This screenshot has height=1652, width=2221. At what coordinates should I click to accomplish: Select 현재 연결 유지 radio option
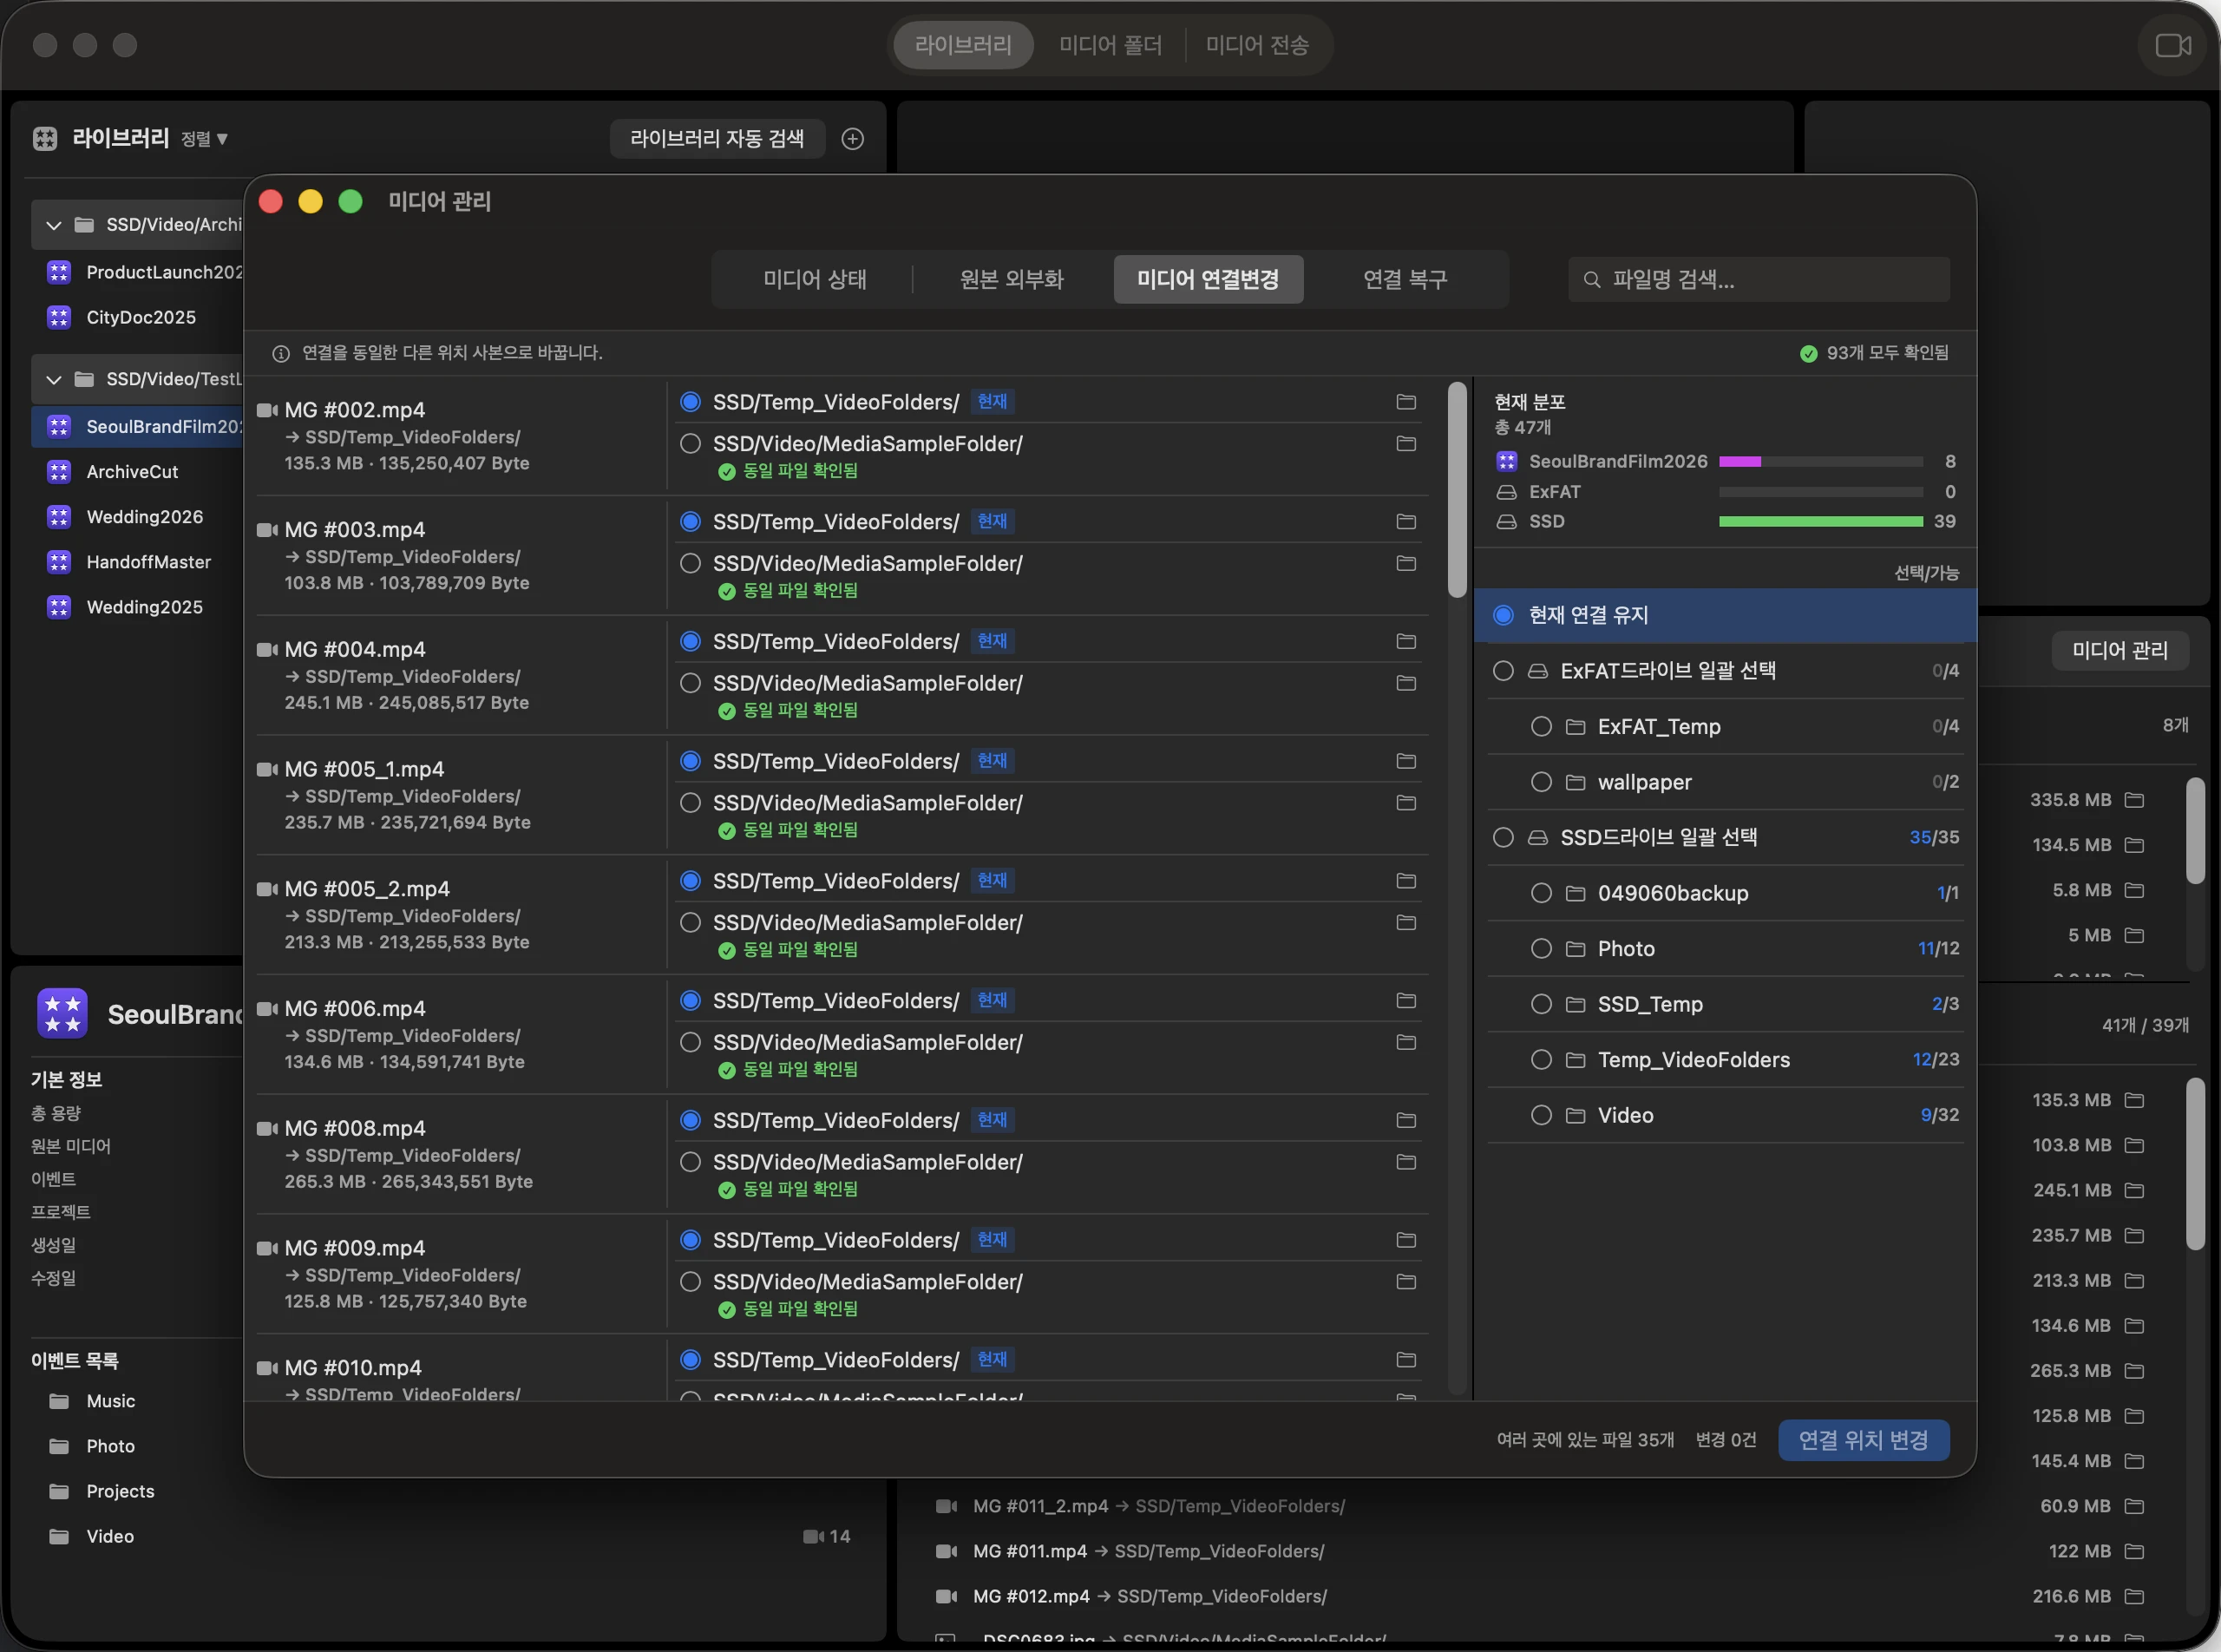(x=1503, y=615)
